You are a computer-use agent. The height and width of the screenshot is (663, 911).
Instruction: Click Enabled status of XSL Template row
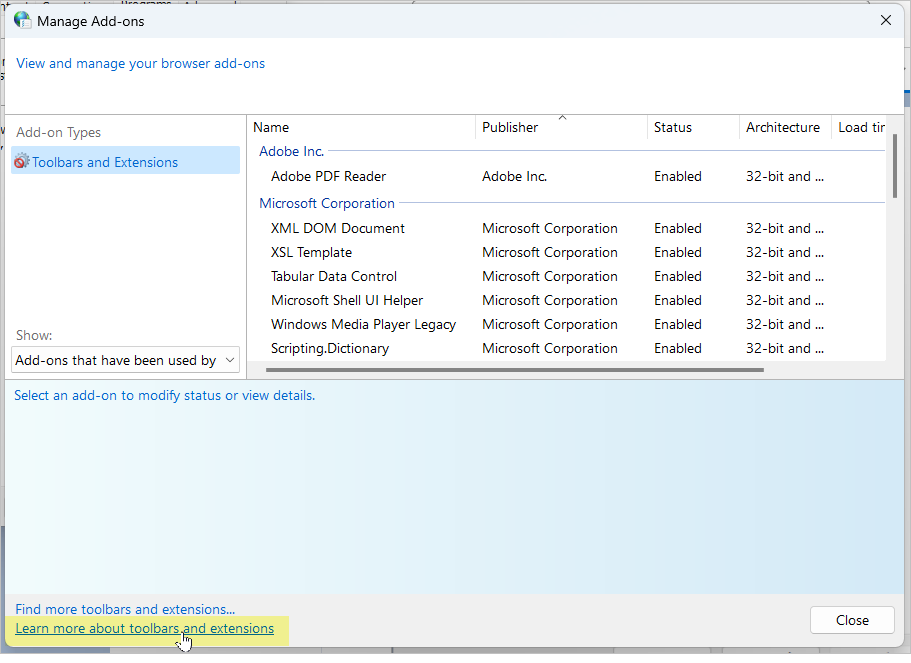coord(677,252)
